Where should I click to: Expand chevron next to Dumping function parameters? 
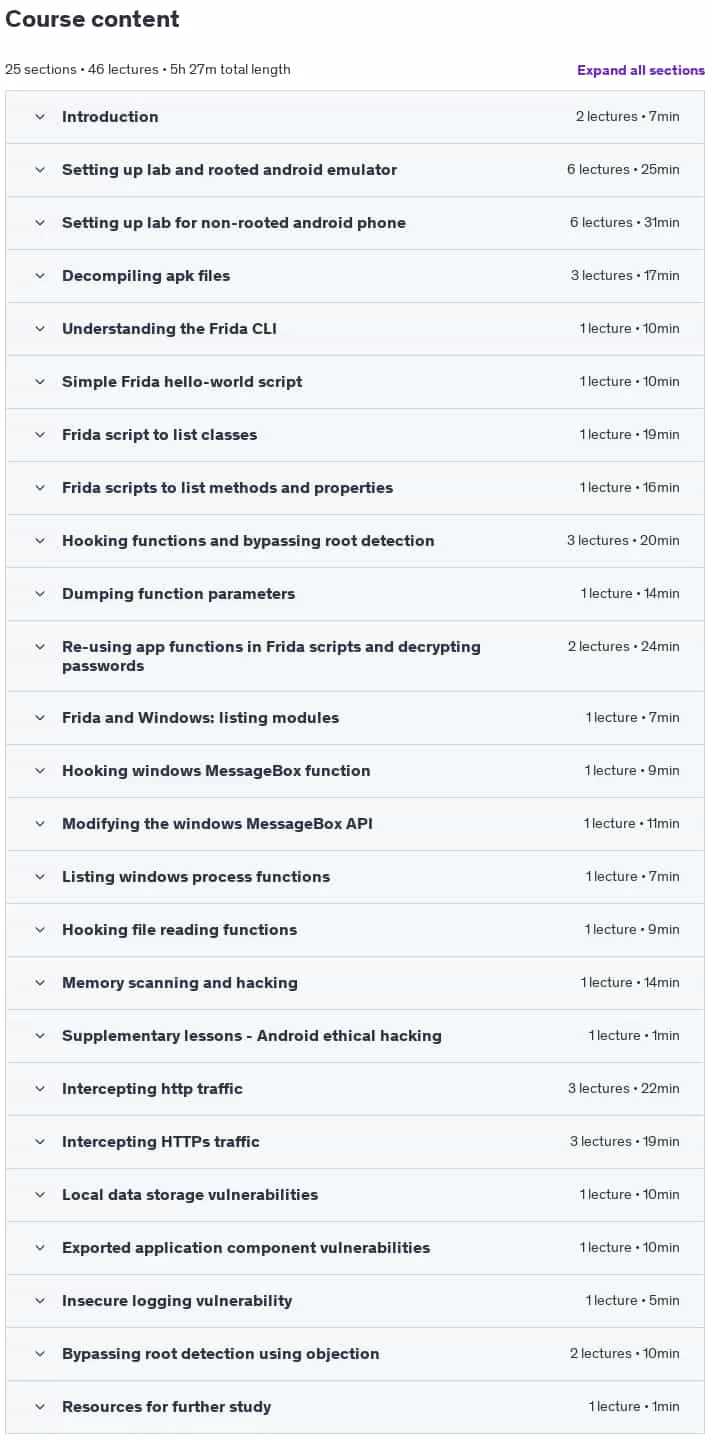point(40,594)
